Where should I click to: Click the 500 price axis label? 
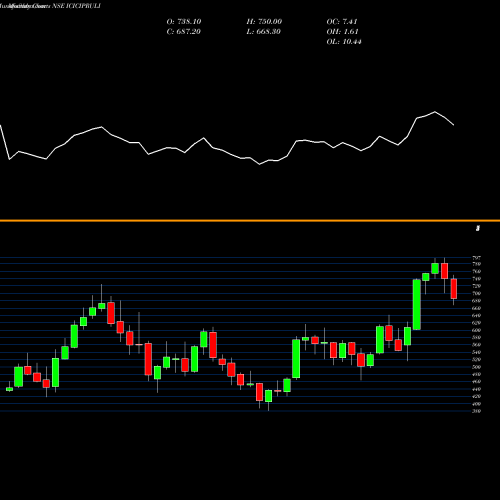(x=476, y=367)
